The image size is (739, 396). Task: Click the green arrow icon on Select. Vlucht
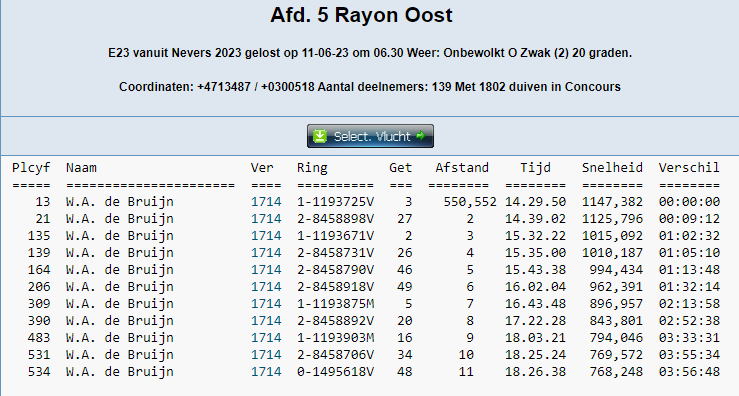coord(420,136)
